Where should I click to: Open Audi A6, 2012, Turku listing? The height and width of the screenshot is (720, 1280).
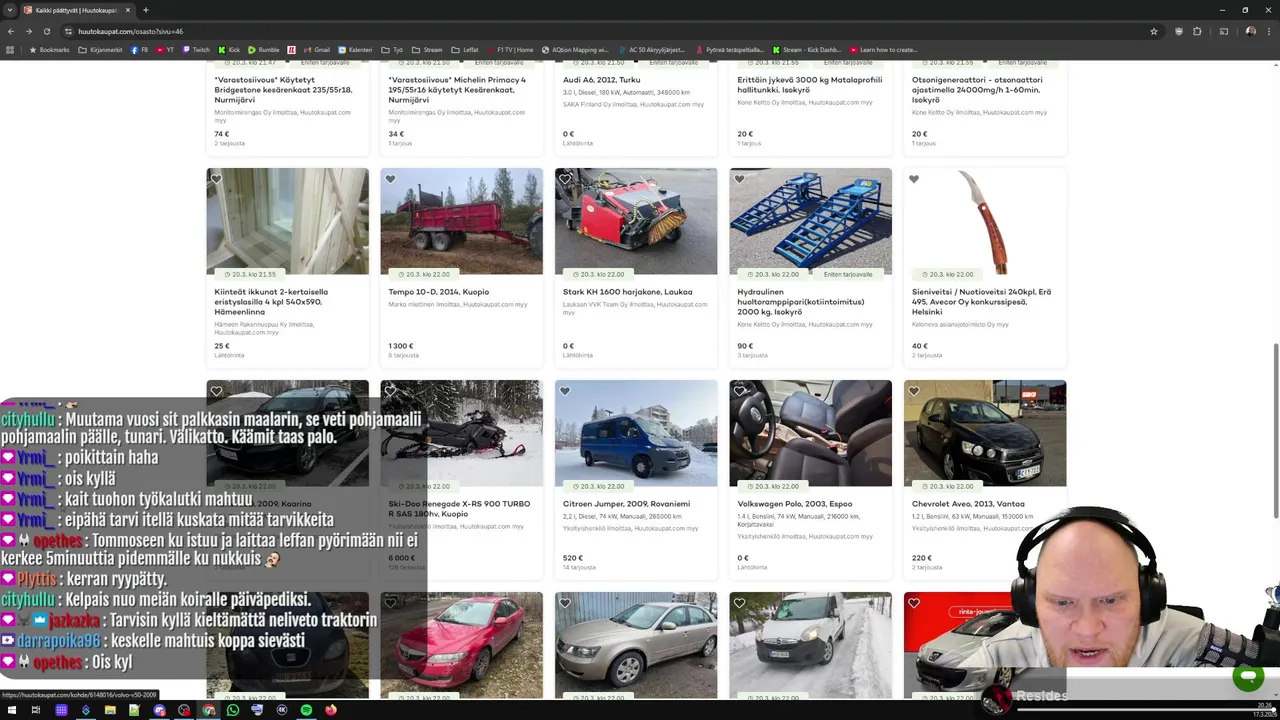601,80
